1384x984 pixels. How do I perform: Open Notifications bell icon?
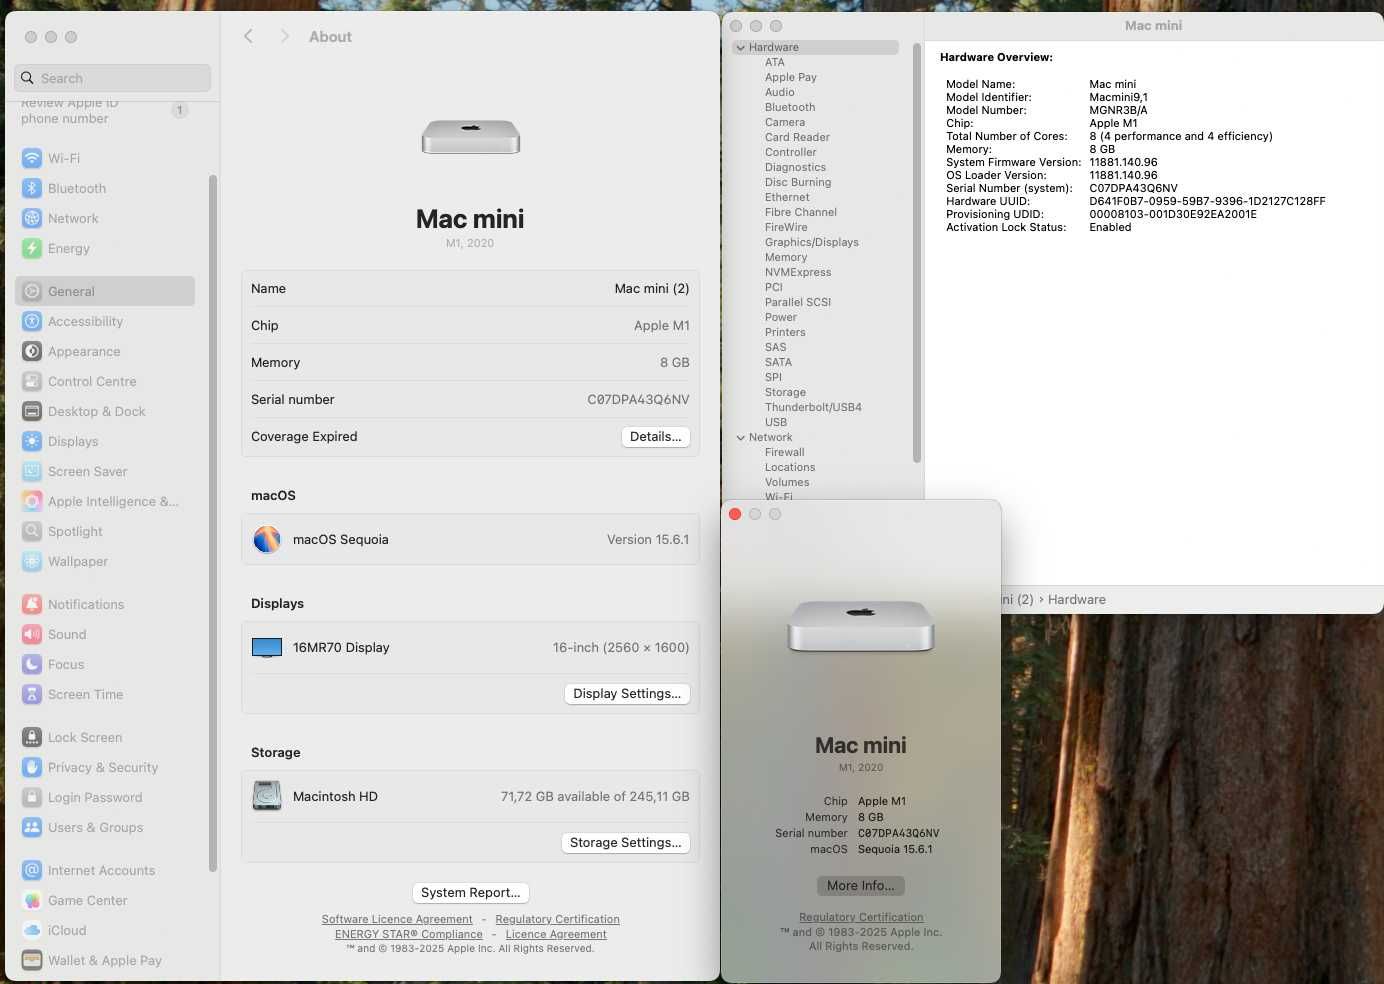click(32, 604)
